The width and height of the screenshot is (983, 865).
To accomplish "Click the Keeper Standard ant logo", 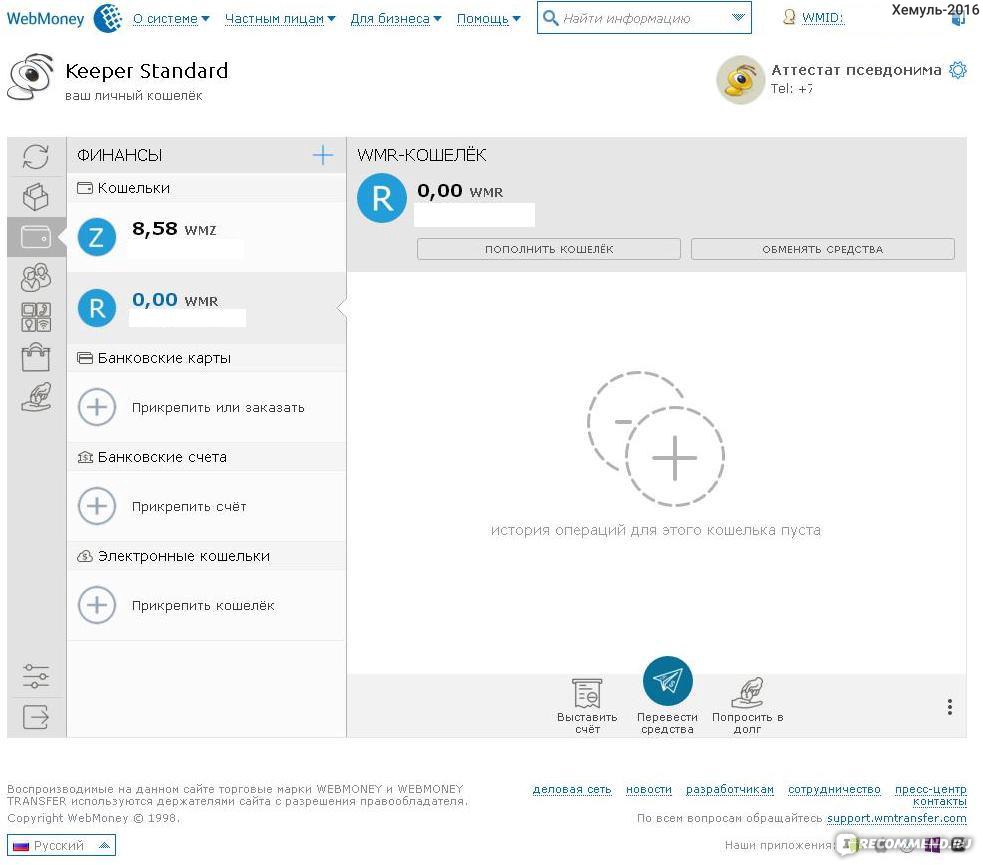I will [30, 77].
